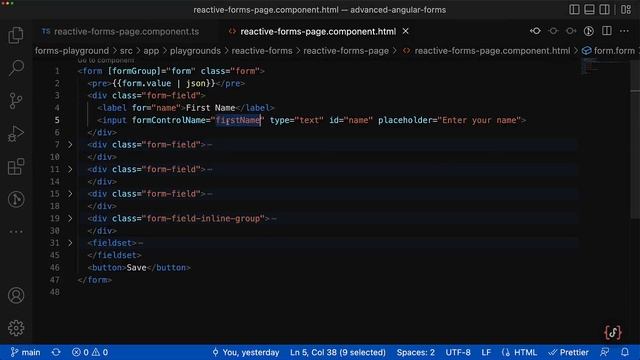Change encoding via UTF-8 status item
This screenshot has width=640, height=360.
click(x=458, y=352)
